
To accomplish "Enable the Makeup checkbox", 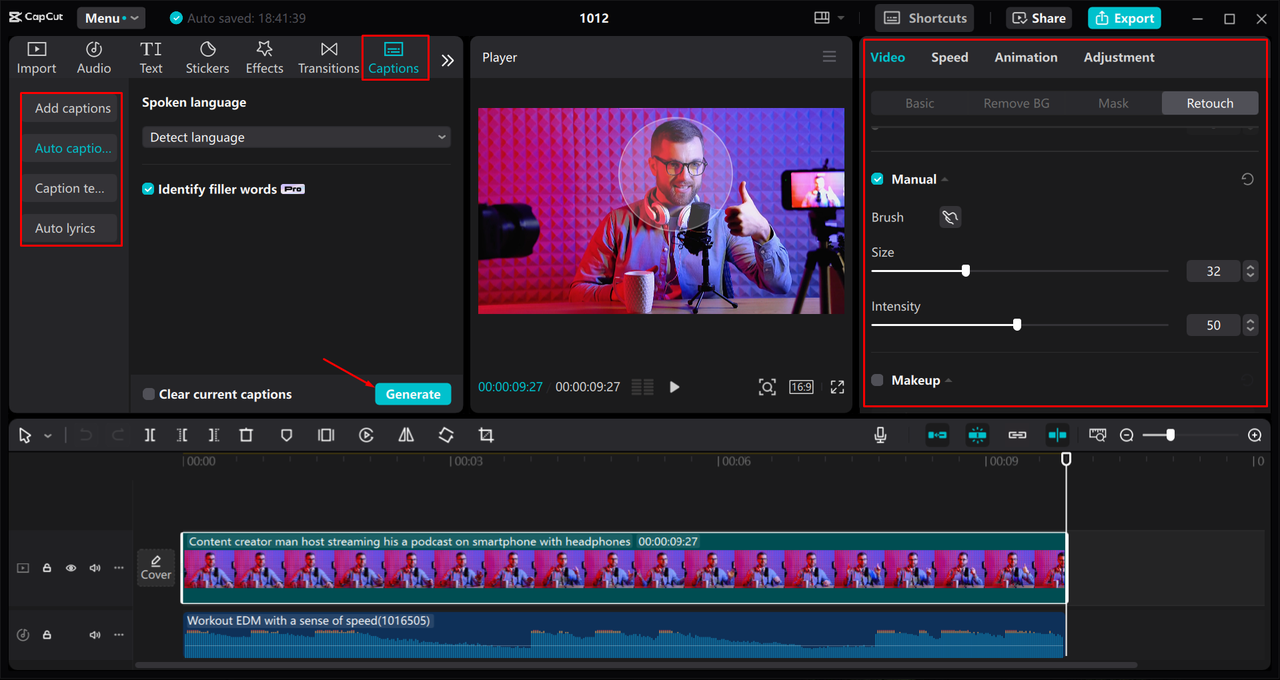I will click(877, 380).
